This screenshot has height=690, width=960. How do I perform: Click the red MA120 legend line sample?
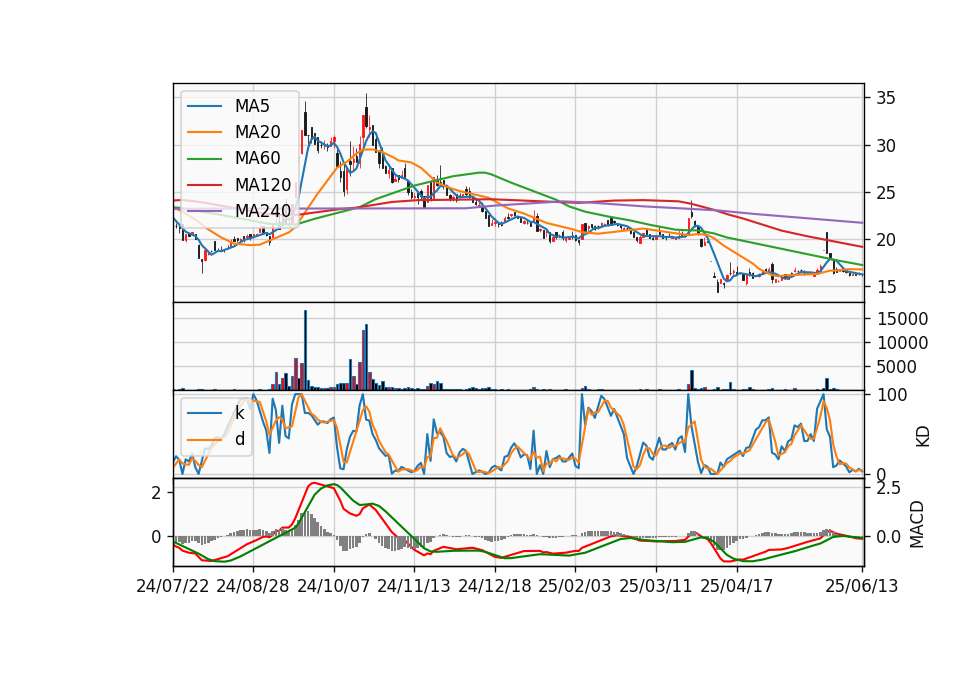pyautogui.click(x=204, y=185)
